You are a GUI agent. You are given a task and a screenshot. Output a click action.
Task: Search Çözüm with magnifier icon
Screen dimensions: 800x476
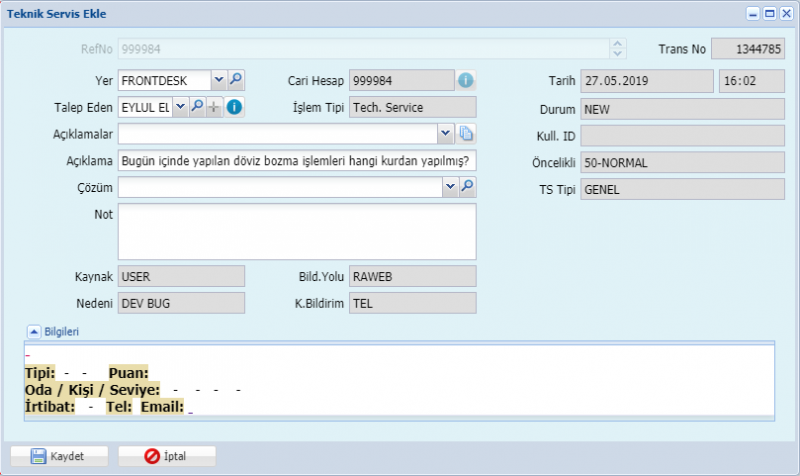point(467,187)
